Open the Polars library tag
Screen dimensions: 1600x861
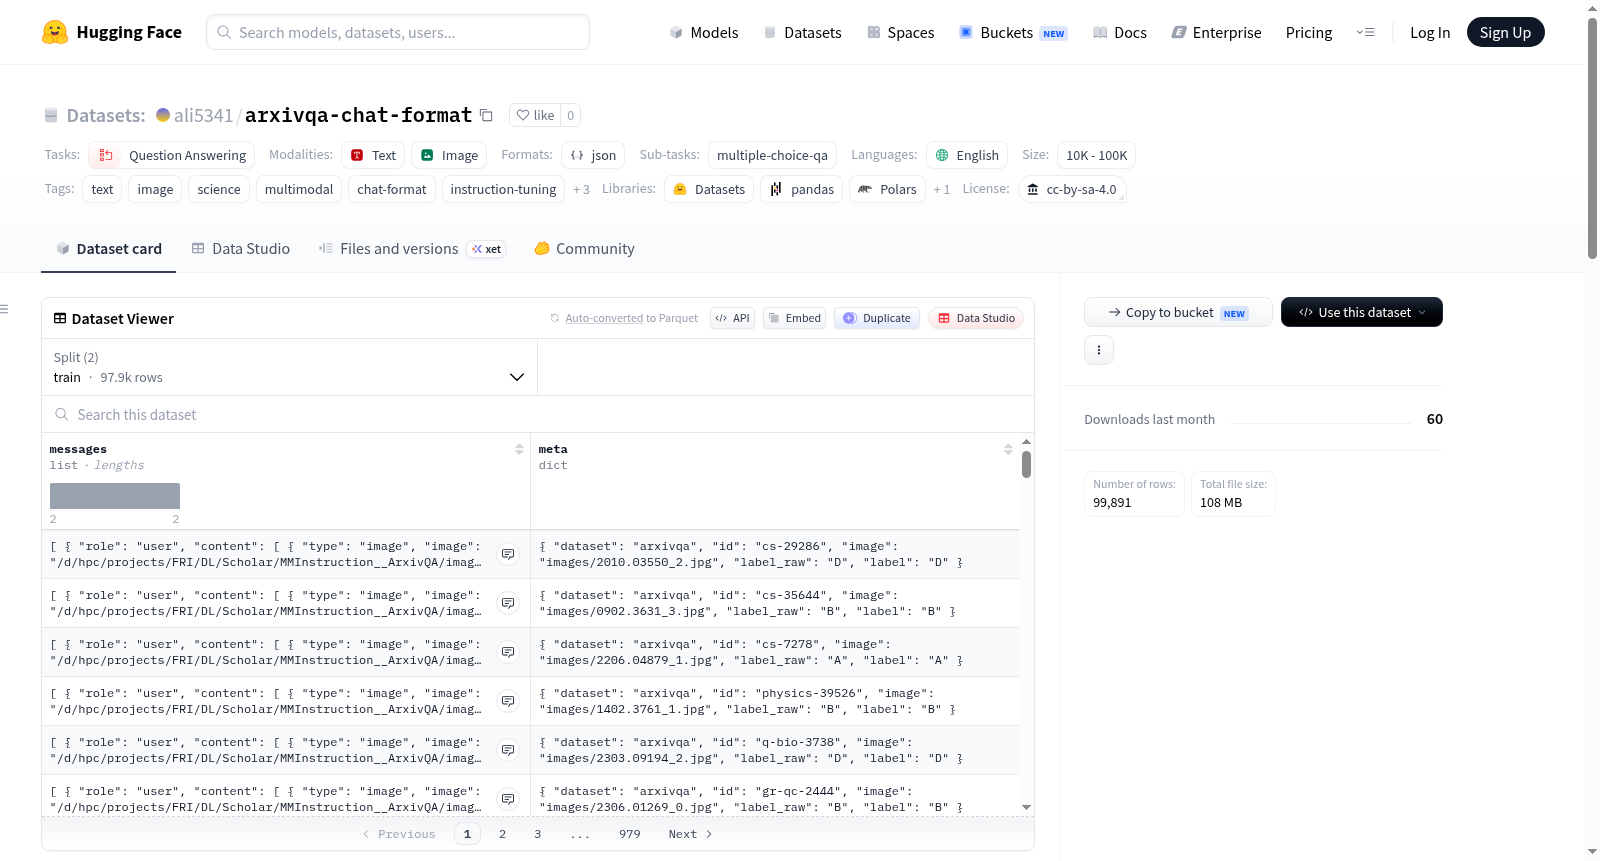888,189
